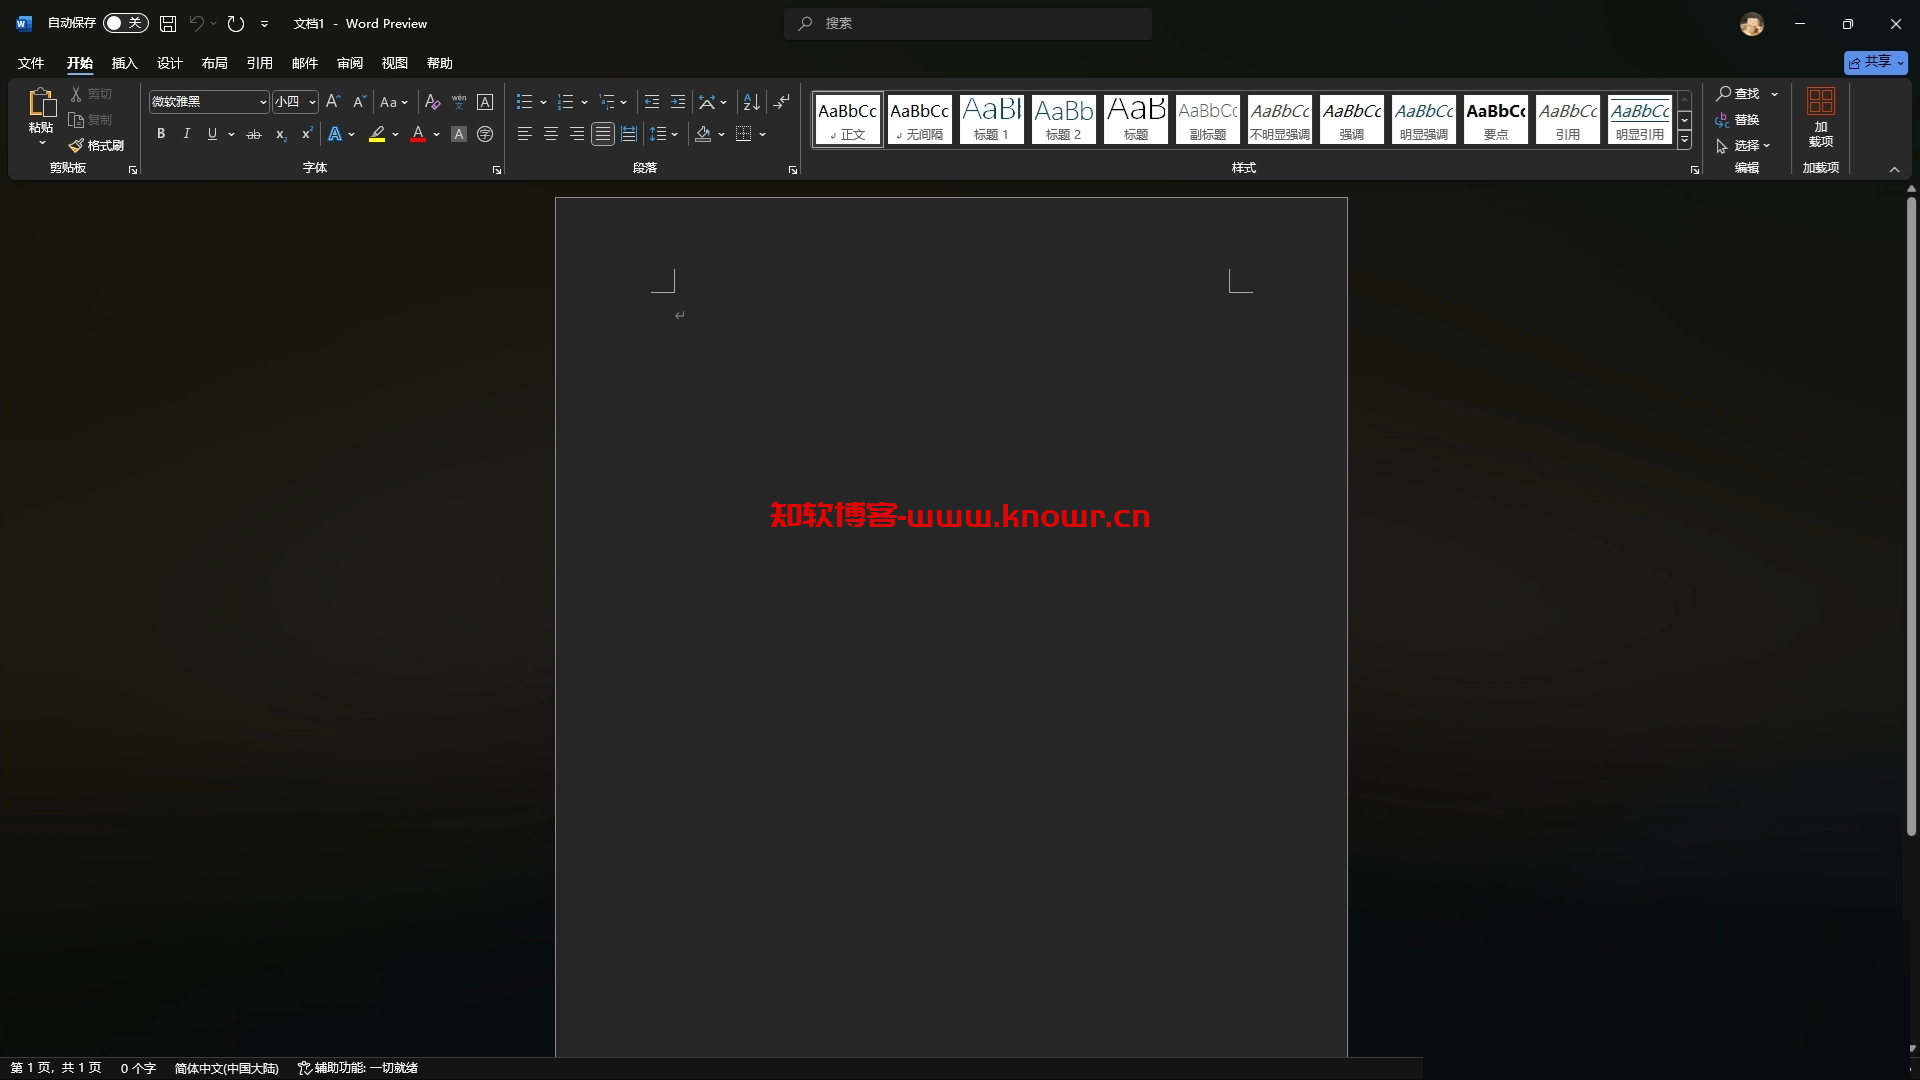Click the paragraph shading color icon
This screenshot has height=1080, width=1920.
point(703,134)
